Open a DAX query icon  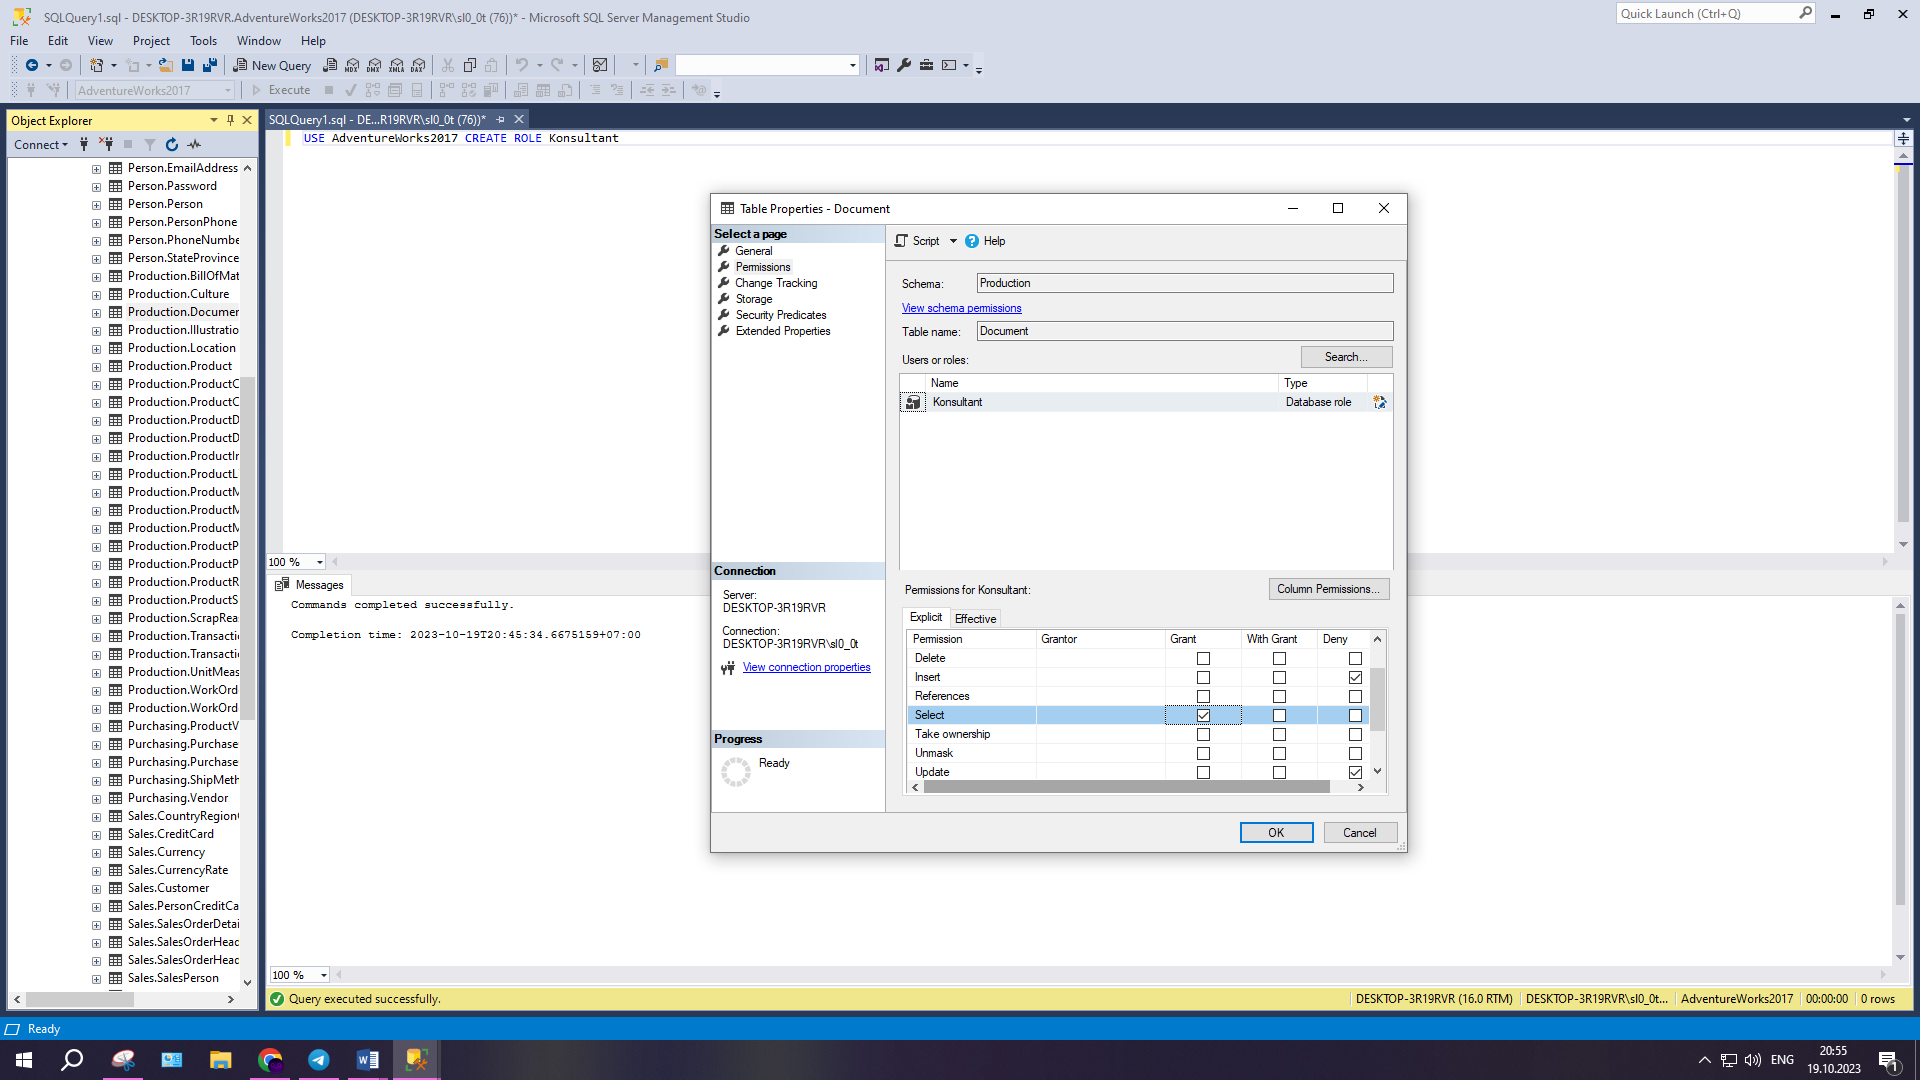coord(419,65)
